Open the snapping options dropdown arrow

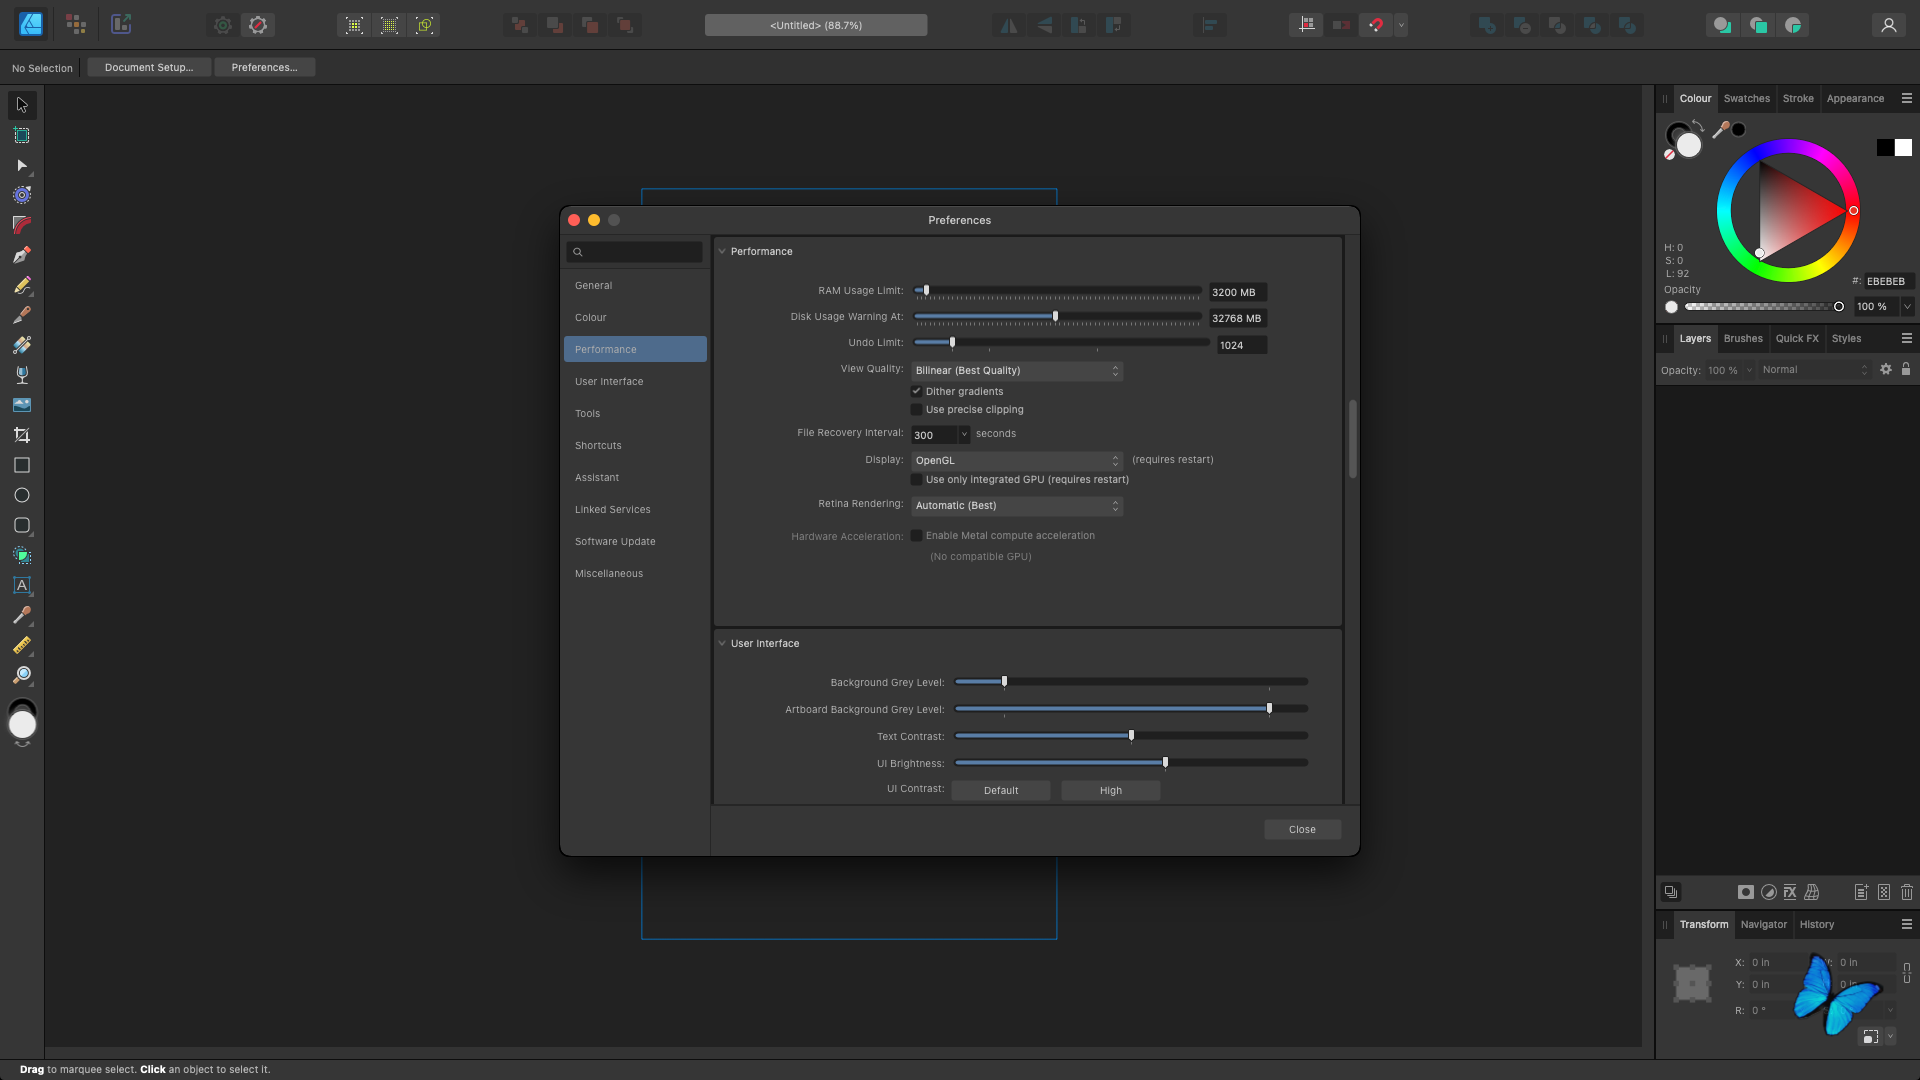[1401, 25]
